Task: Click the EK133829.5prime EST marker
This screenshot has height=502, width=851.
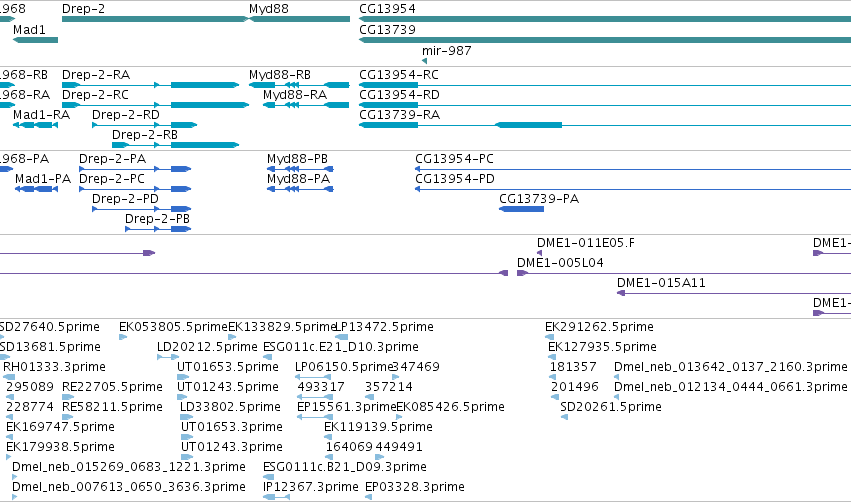Action: [x=232, y=337]
